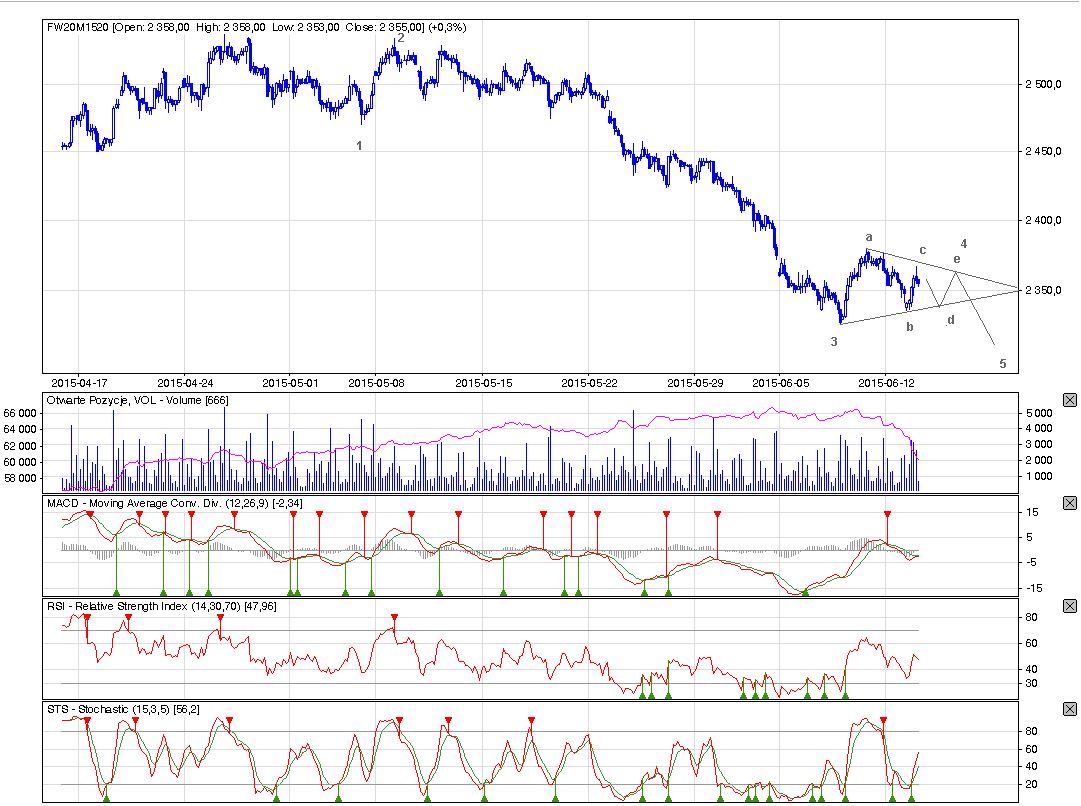Click the 2015-05-15 date label

point(483,383)
